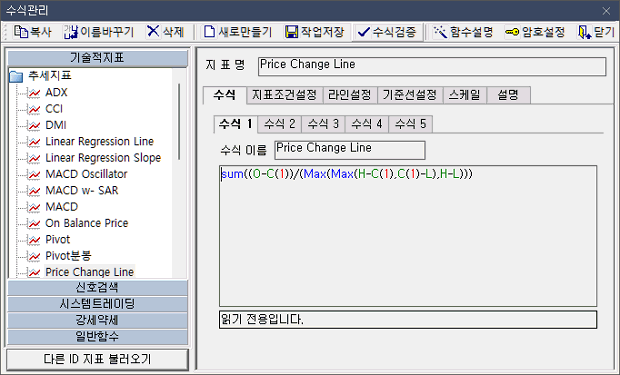The width and height of the screenshot is (620, 375).
Task: Select Linear Regression Slope label
Action: click(103, 158)
